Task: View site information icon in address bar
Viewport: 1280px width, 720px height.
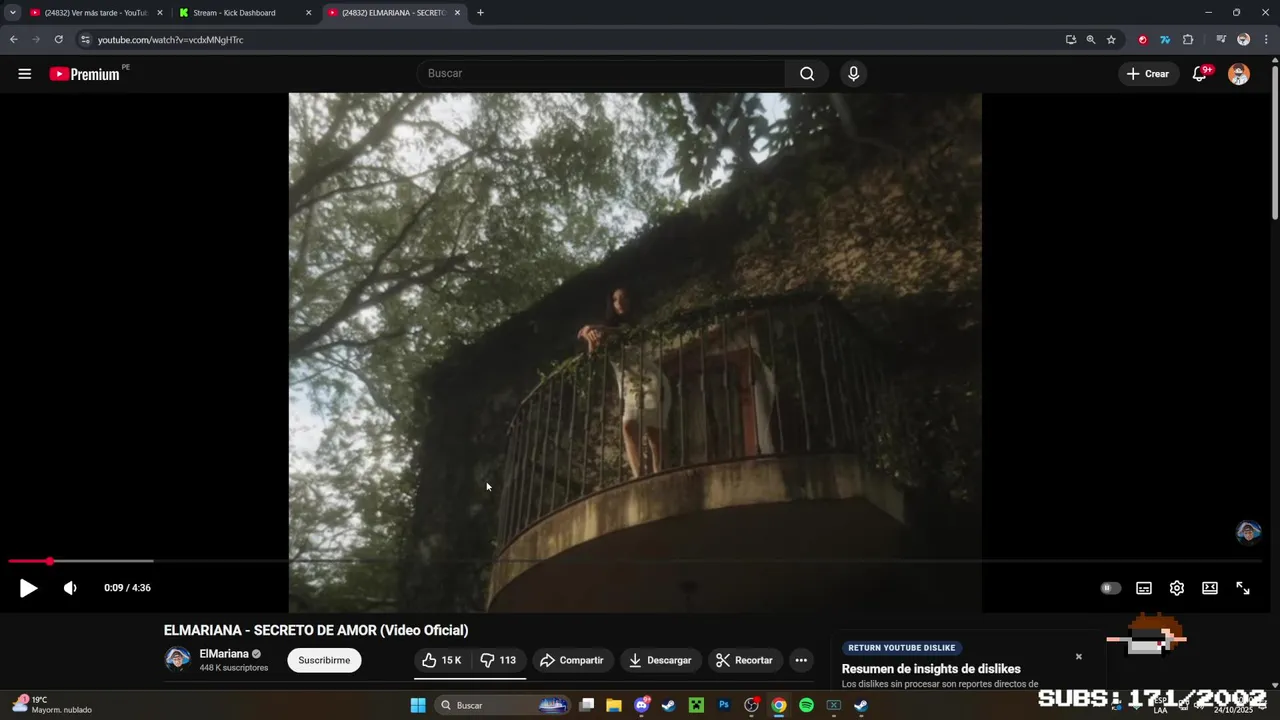Action: coord(86,40)
